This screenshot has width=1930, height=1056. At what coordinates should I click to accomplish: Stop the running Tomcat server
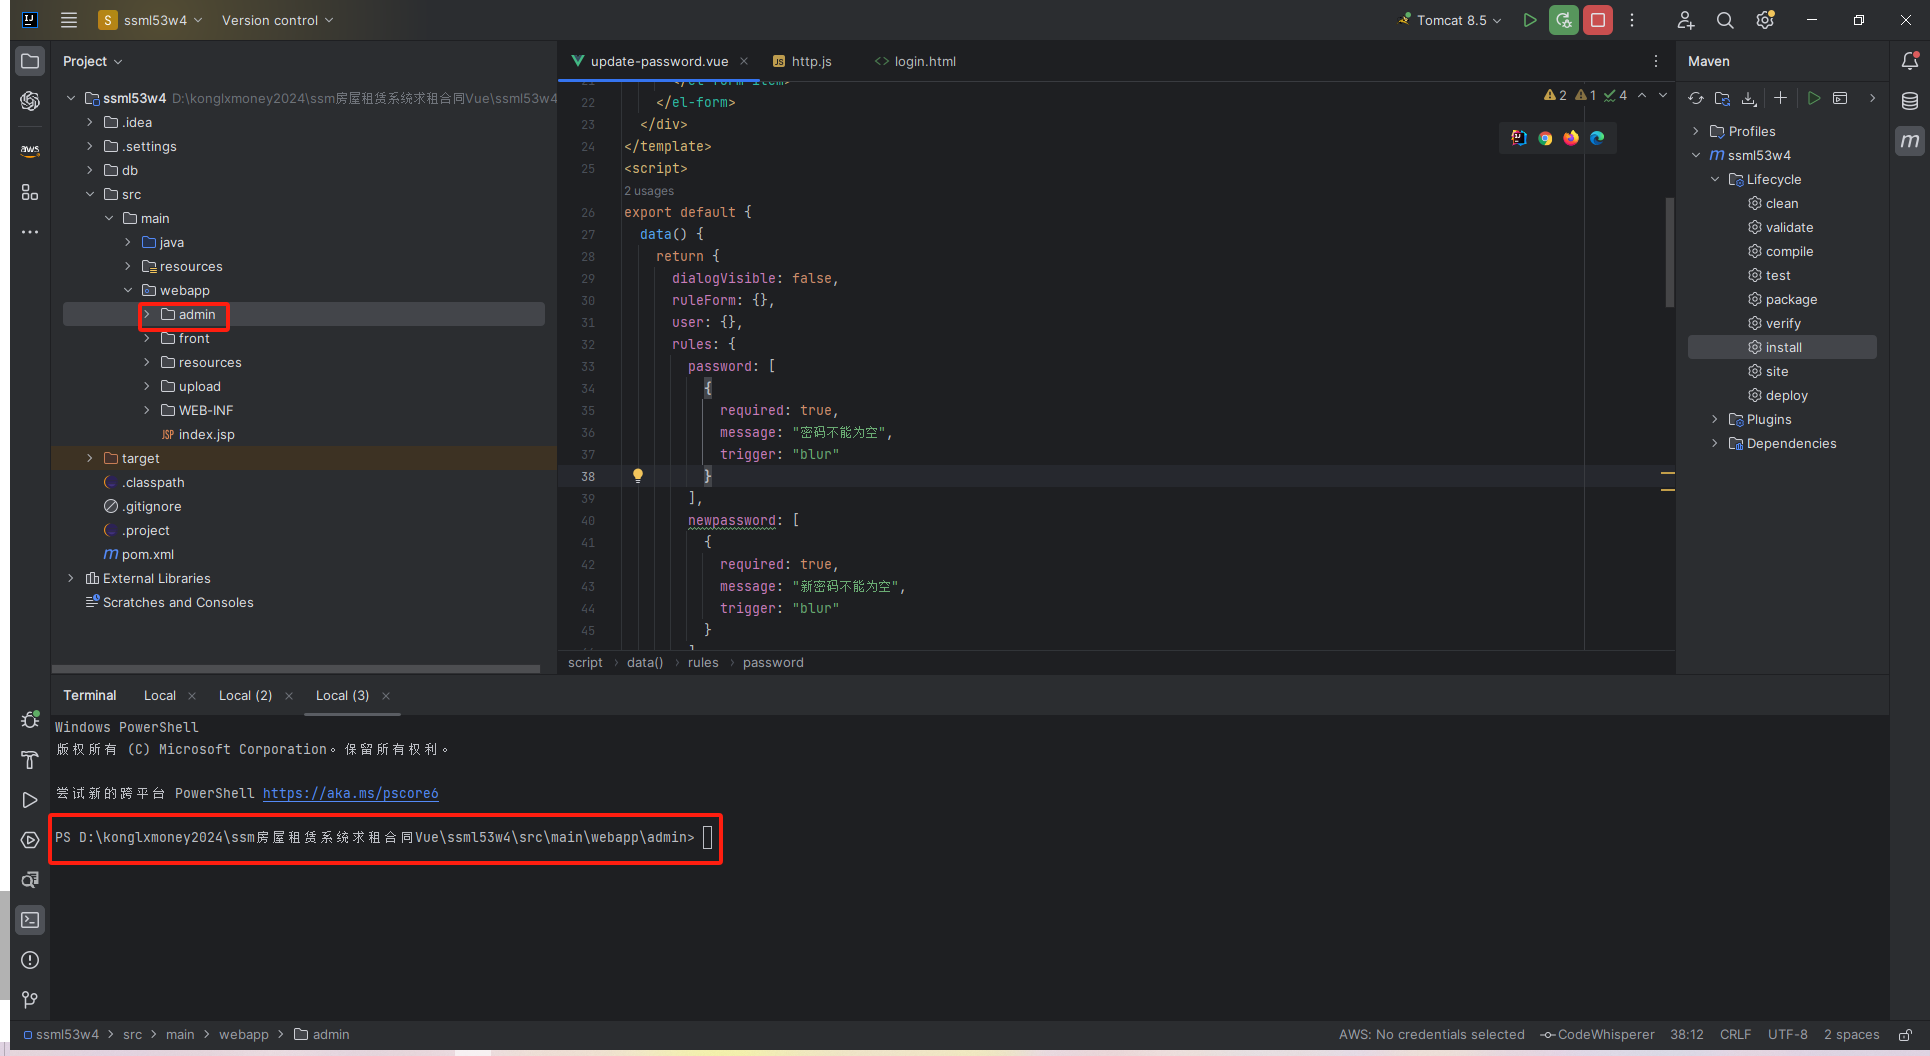tap(1598, 20)
